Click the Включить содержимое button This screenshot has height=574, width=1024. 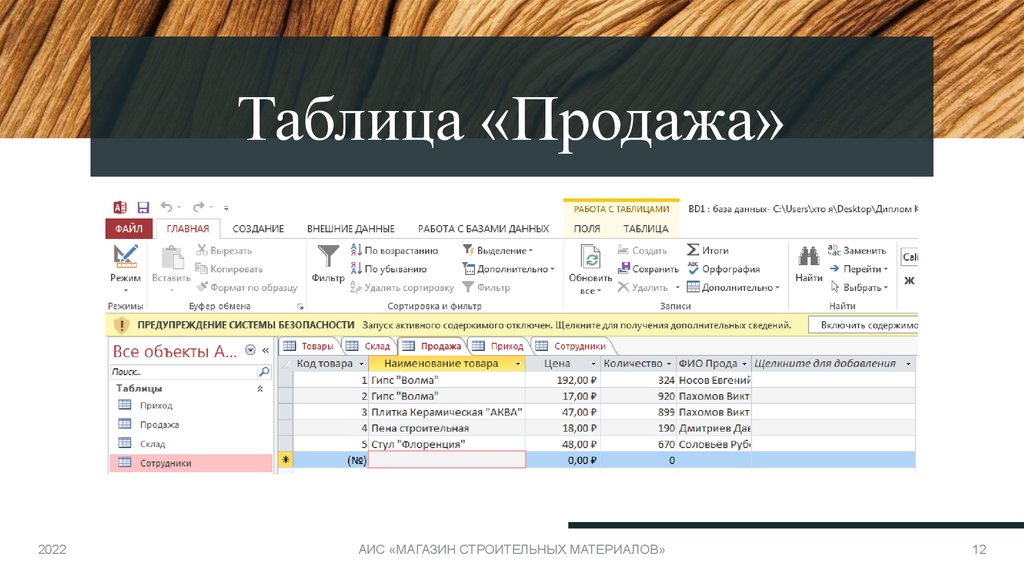pos(863,325)
